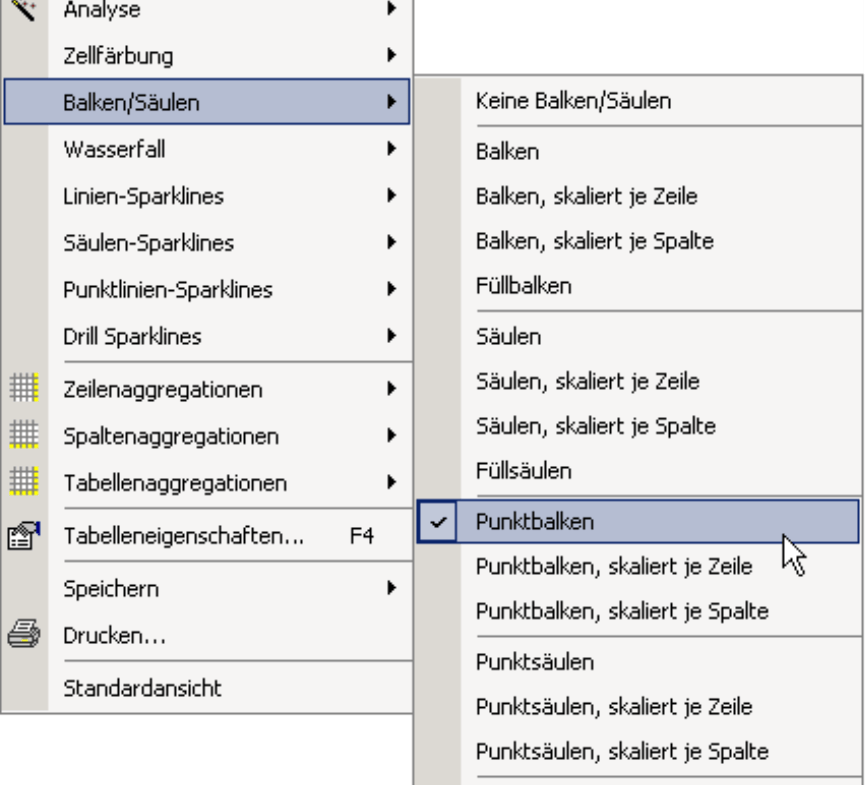Click the Tabelleneigenschaften properties icon

pyautogui.click(x=24, y=536)
